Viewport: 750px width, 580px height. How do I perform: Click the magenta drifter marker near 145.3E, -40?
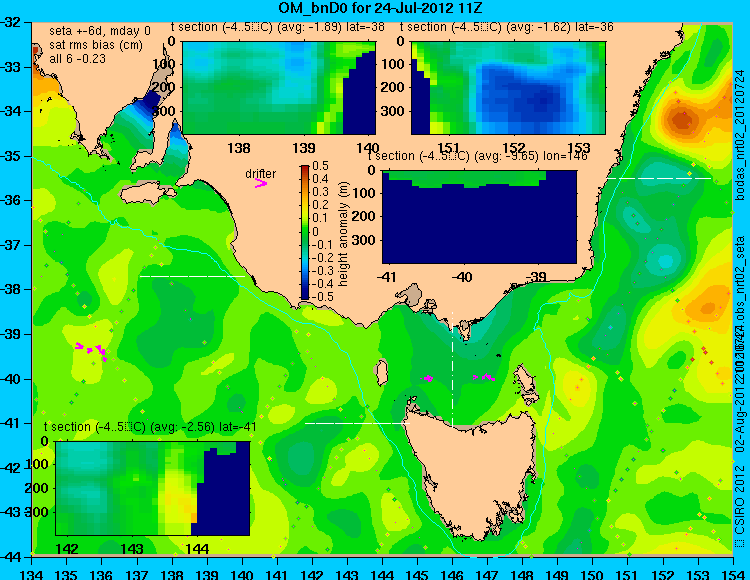pos(429,378)
